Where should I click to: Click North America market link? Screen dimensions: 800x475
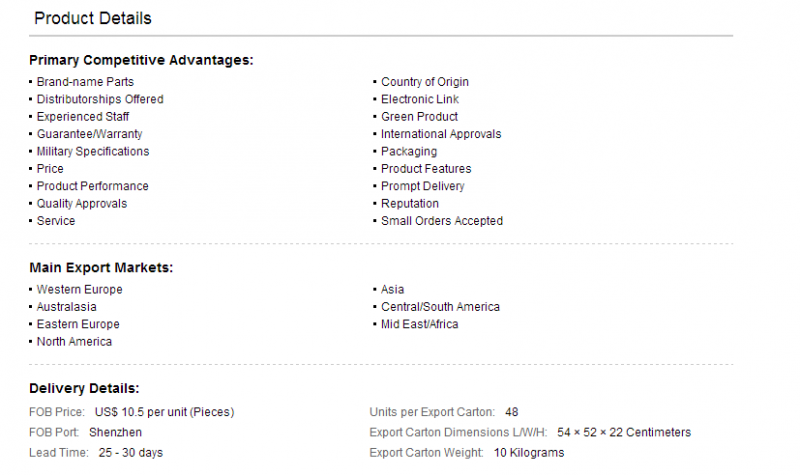tap(74, 341)
